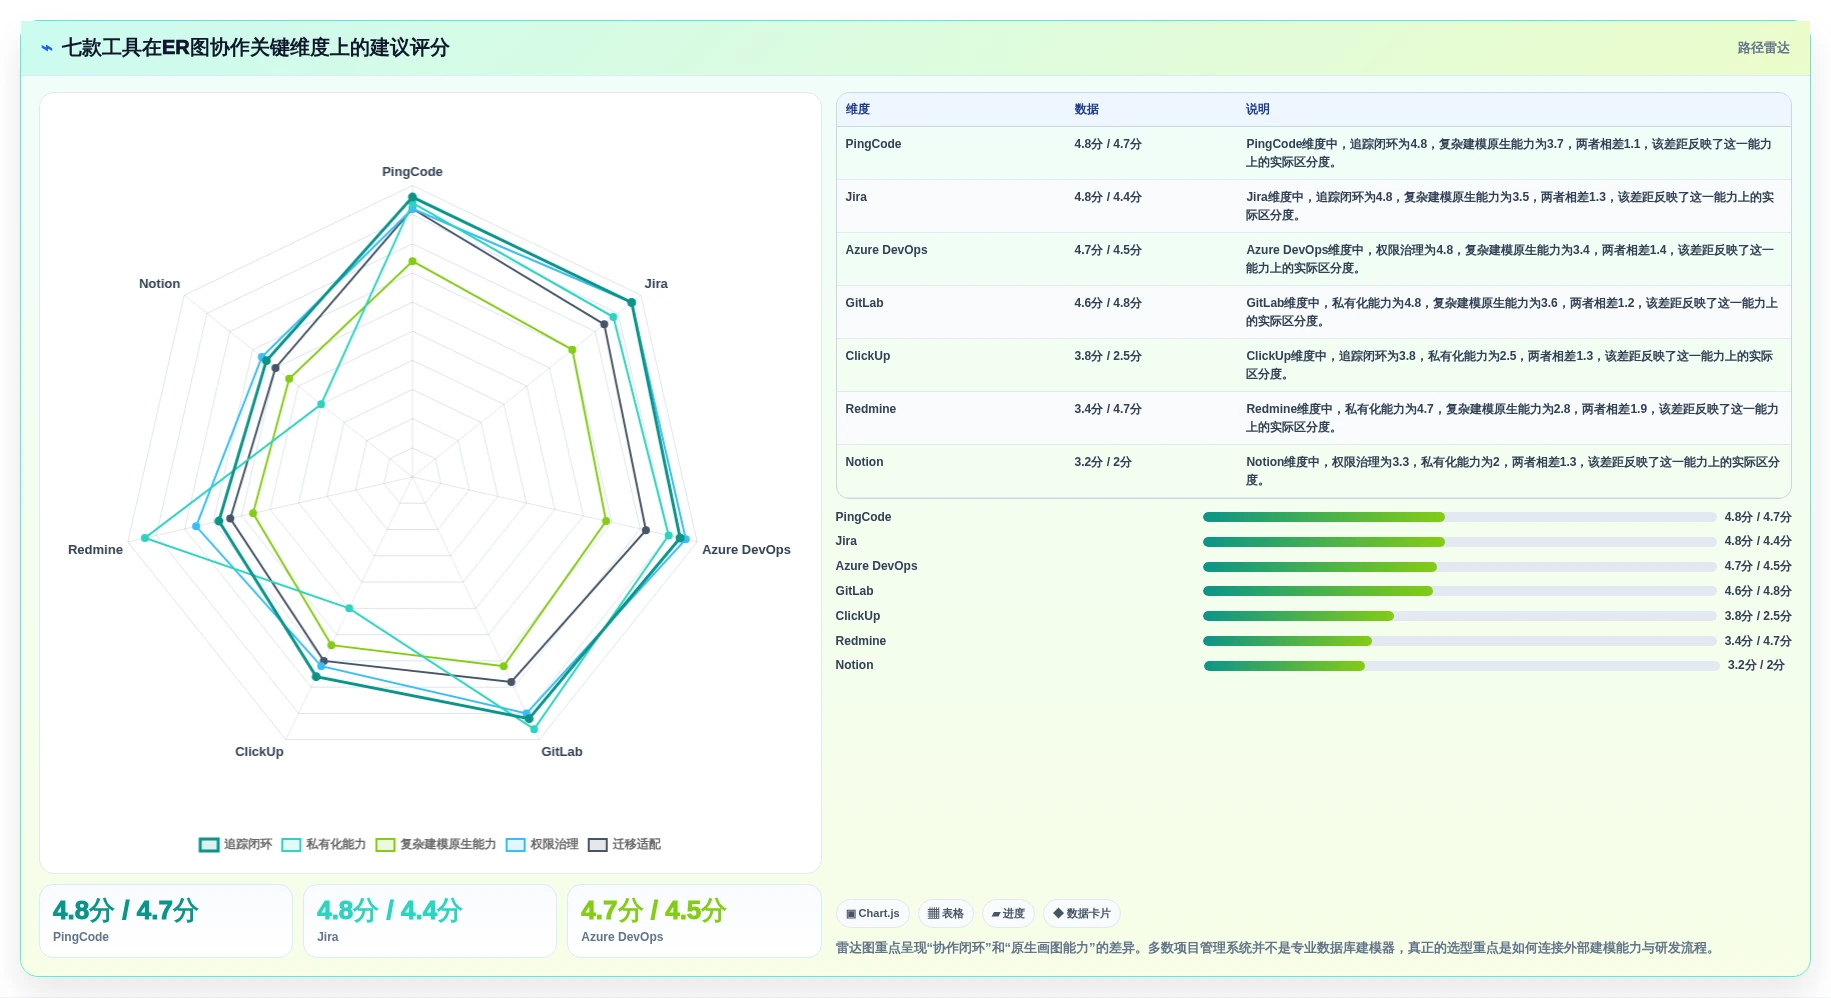Click the Redmine axis label on the radar
This screenshot has height=998, width=1831.
pyautogui.click(x=95, y=550)
